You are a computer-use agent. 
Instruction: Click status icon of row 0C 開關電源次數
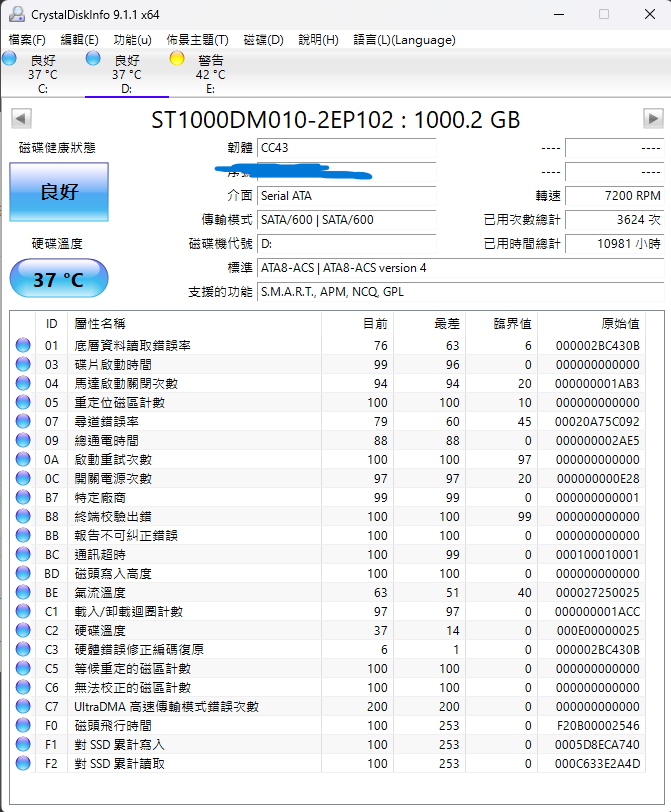tap(23, 478)
